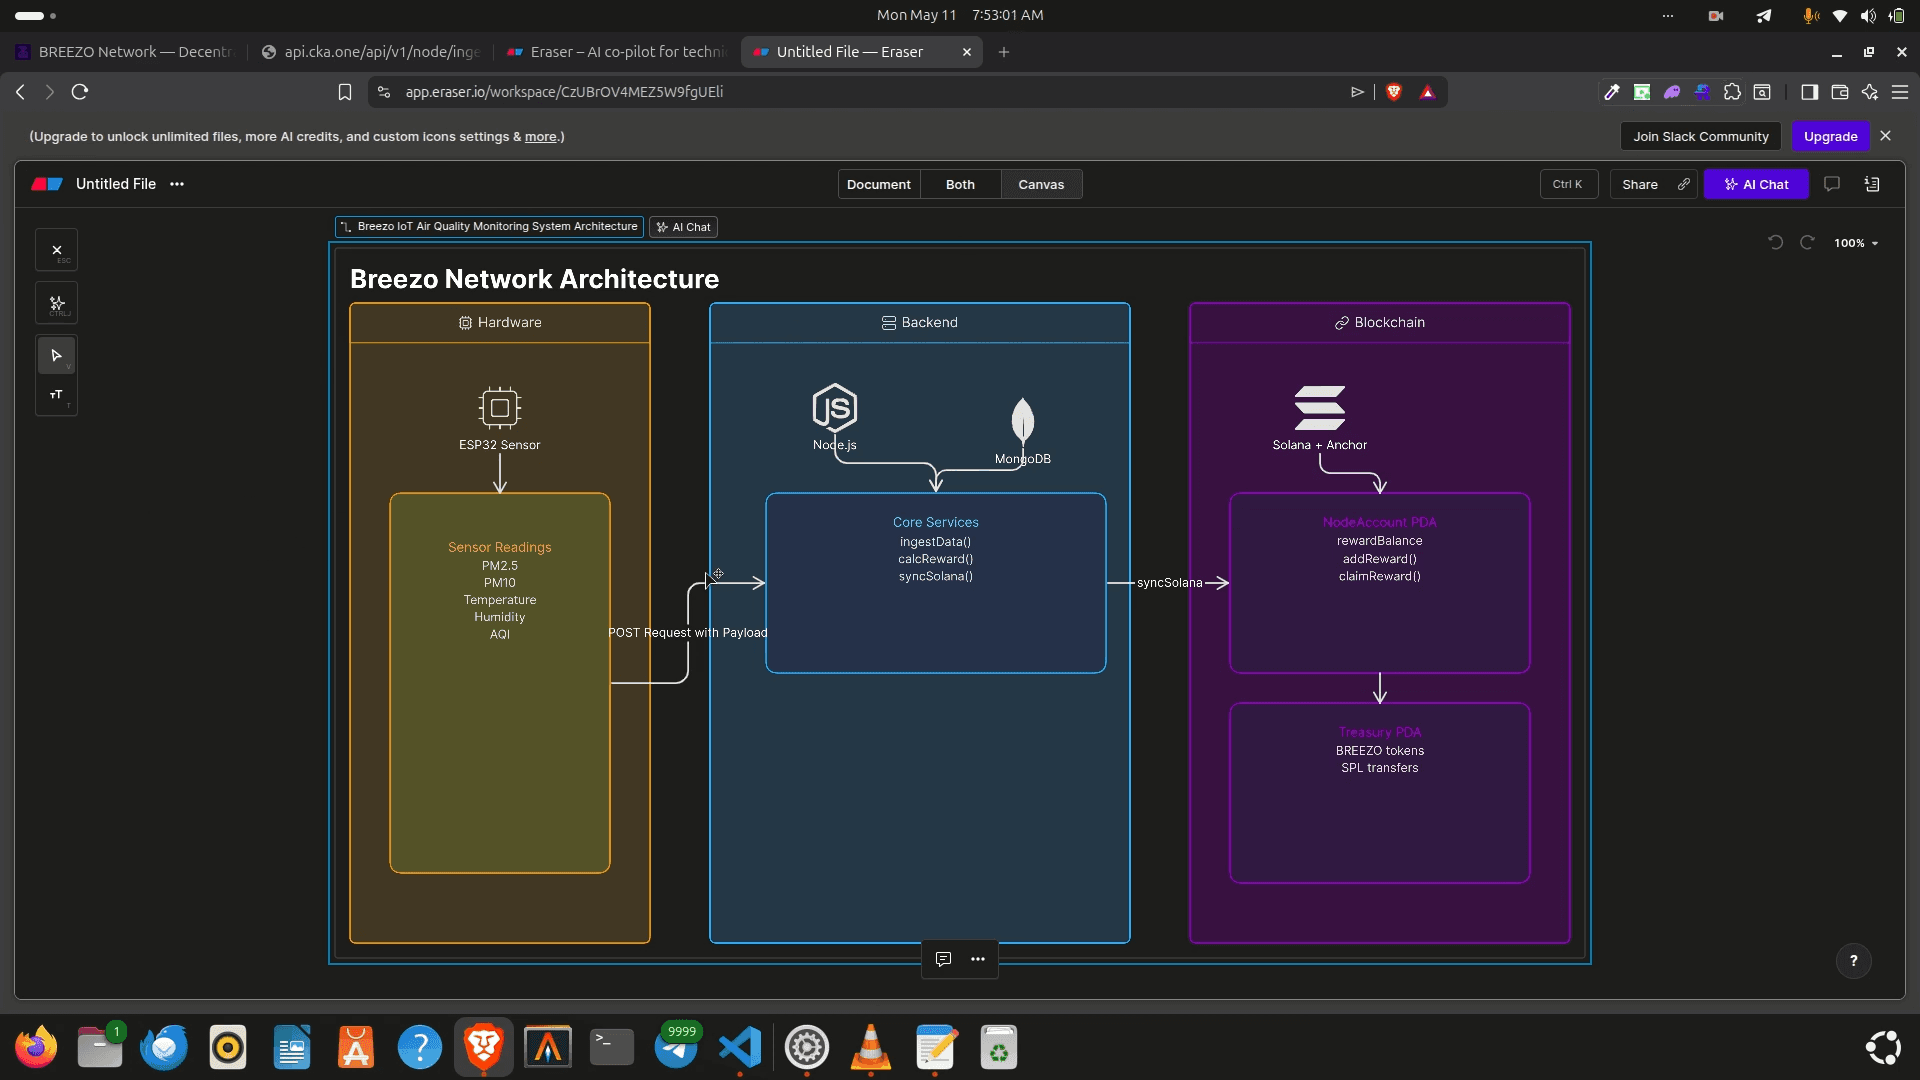Rename the Untitled File title
Screen dimensions: 1920x1080
[x=116, y=184]
